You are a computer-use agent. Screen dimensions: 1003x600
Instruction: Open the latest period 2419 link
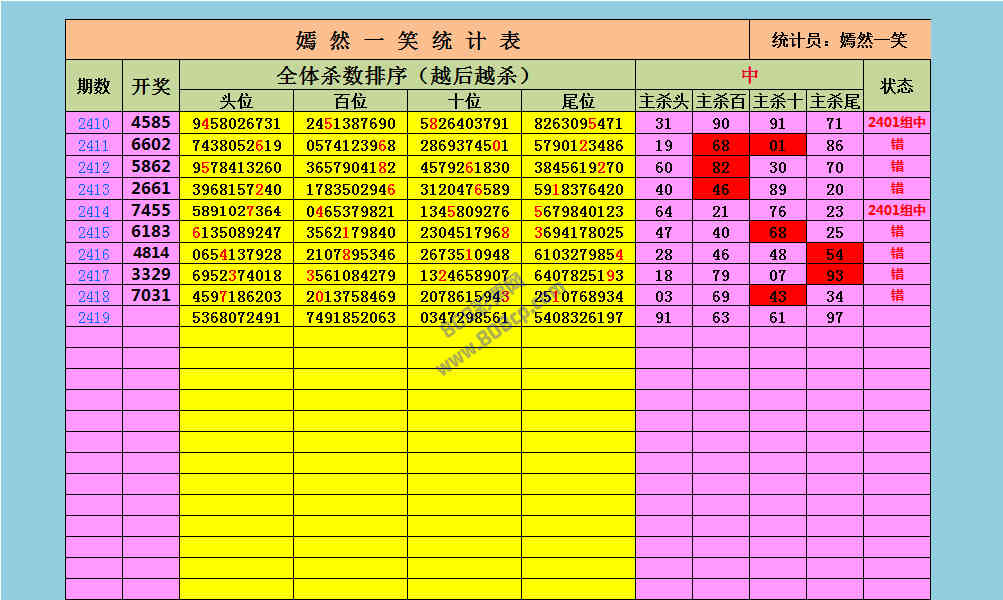click(93, 318)
